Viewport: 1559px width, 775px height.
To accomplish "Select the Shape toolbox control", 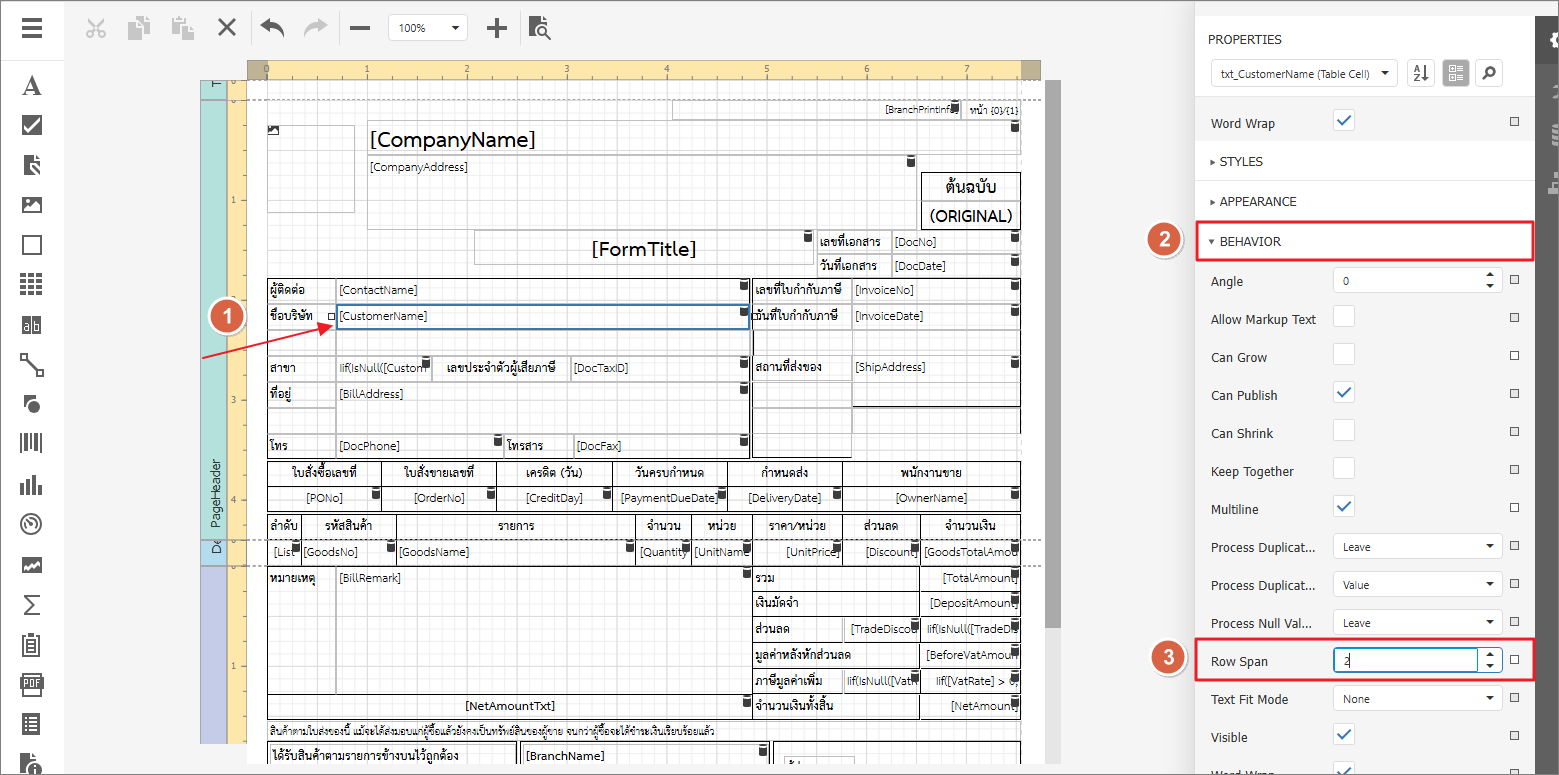I will click(x=32, y=404).
